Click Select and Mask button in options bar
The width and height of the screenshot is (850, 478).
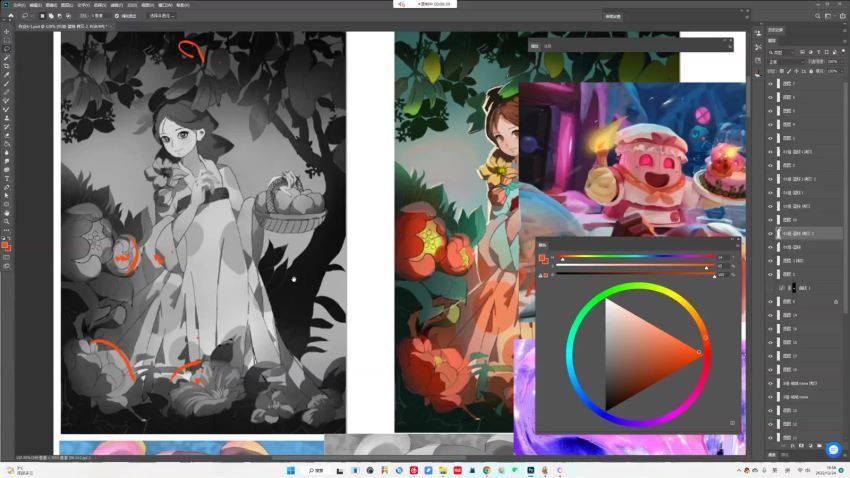(x=161, y=16)
